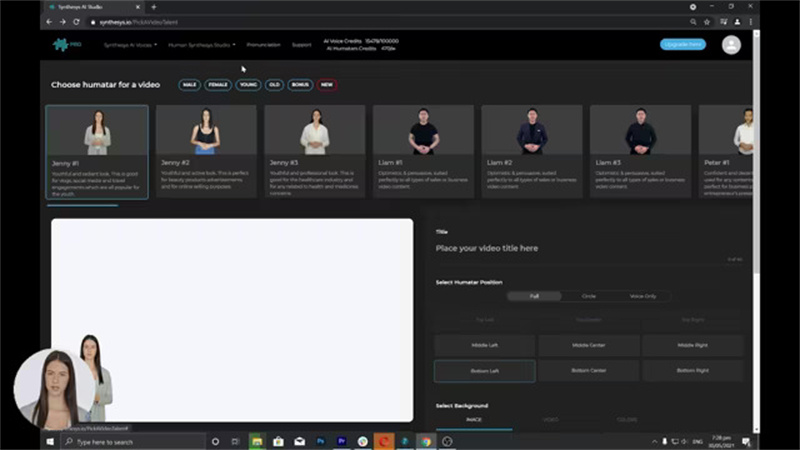Switch to Chrome in taskbar
800x450 pixels.
point(426,442)
